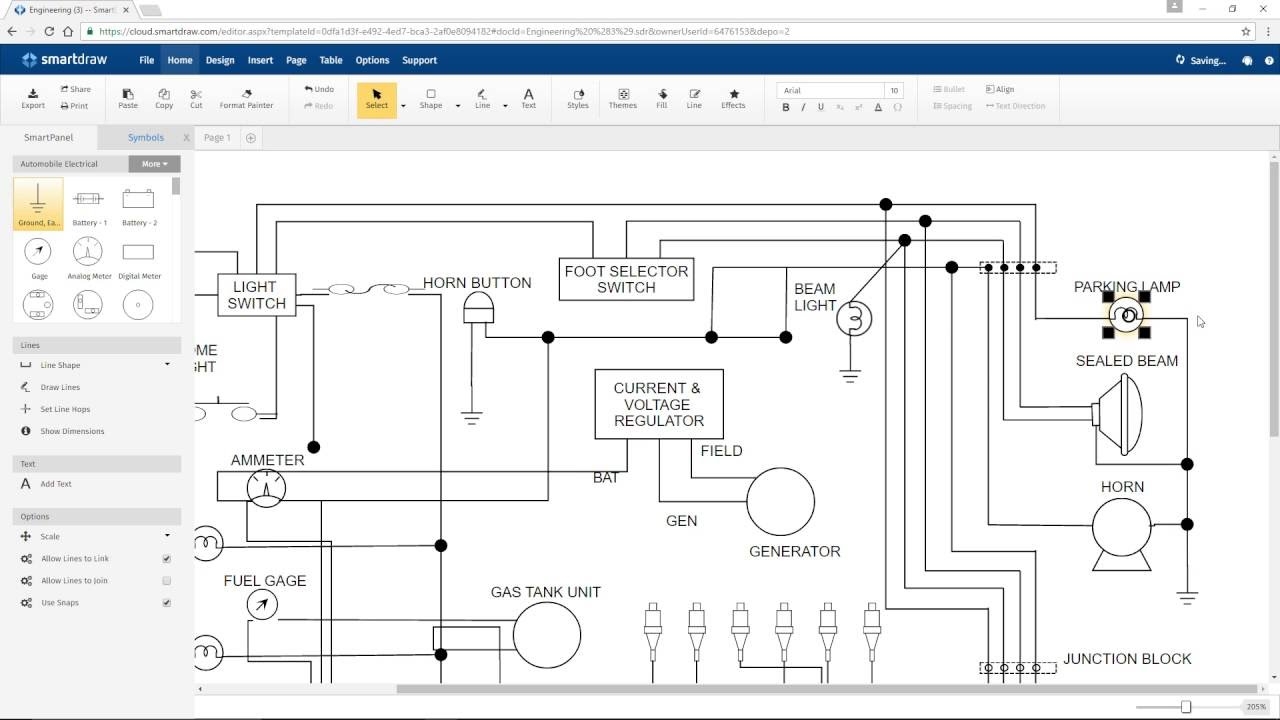Uncheck Allow Lines to Link
Image resolution: width=1280 pixels, height=720 pixels.
(166, 558)
